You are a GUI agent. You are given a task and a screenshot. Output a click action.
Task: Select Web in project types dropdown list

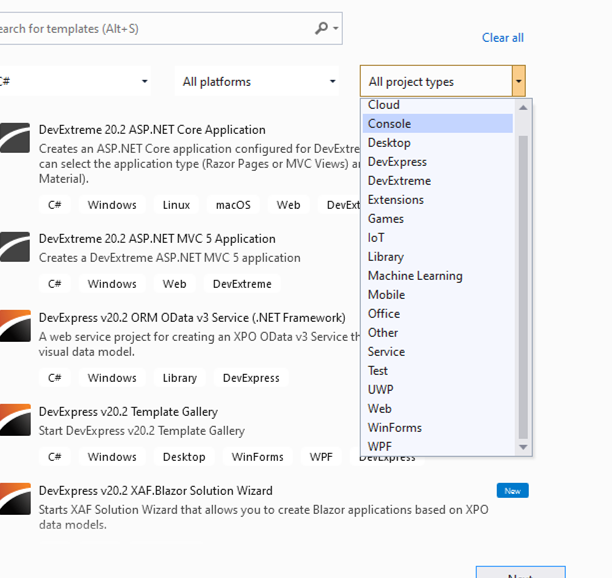pos(438,409)
